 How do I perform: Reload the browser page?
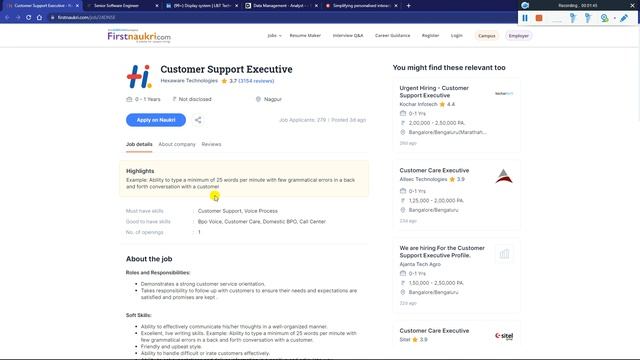click(x=28, y=18)
